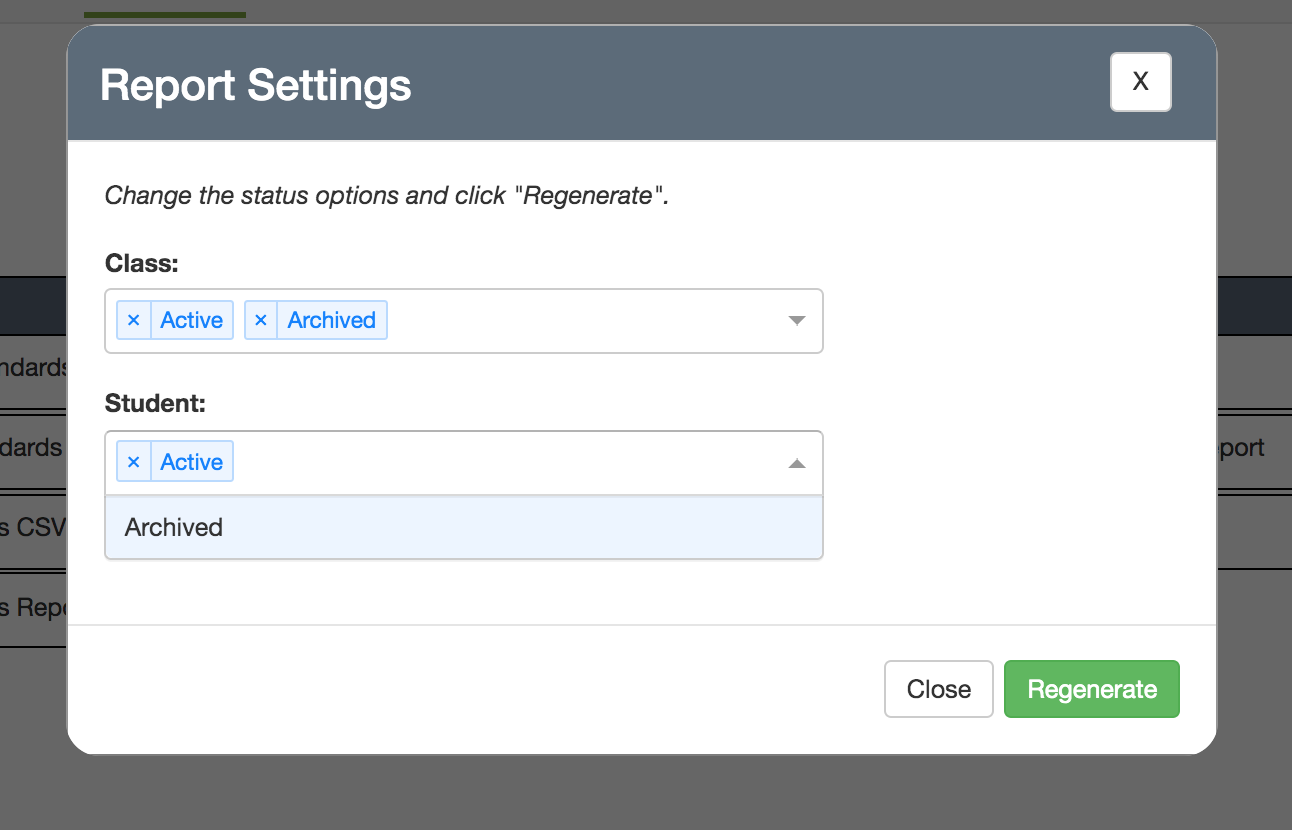Expand the Class status dropdown arrow
The width and height of the screenshot is (1292, 830).
coord(796,321)
